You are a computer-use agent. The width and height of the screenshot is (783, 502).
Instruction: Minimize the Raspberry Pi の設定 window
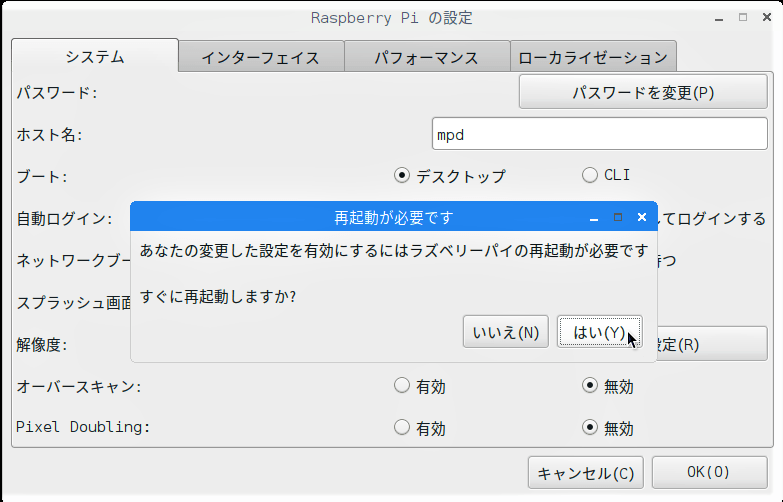pos(719,18)
